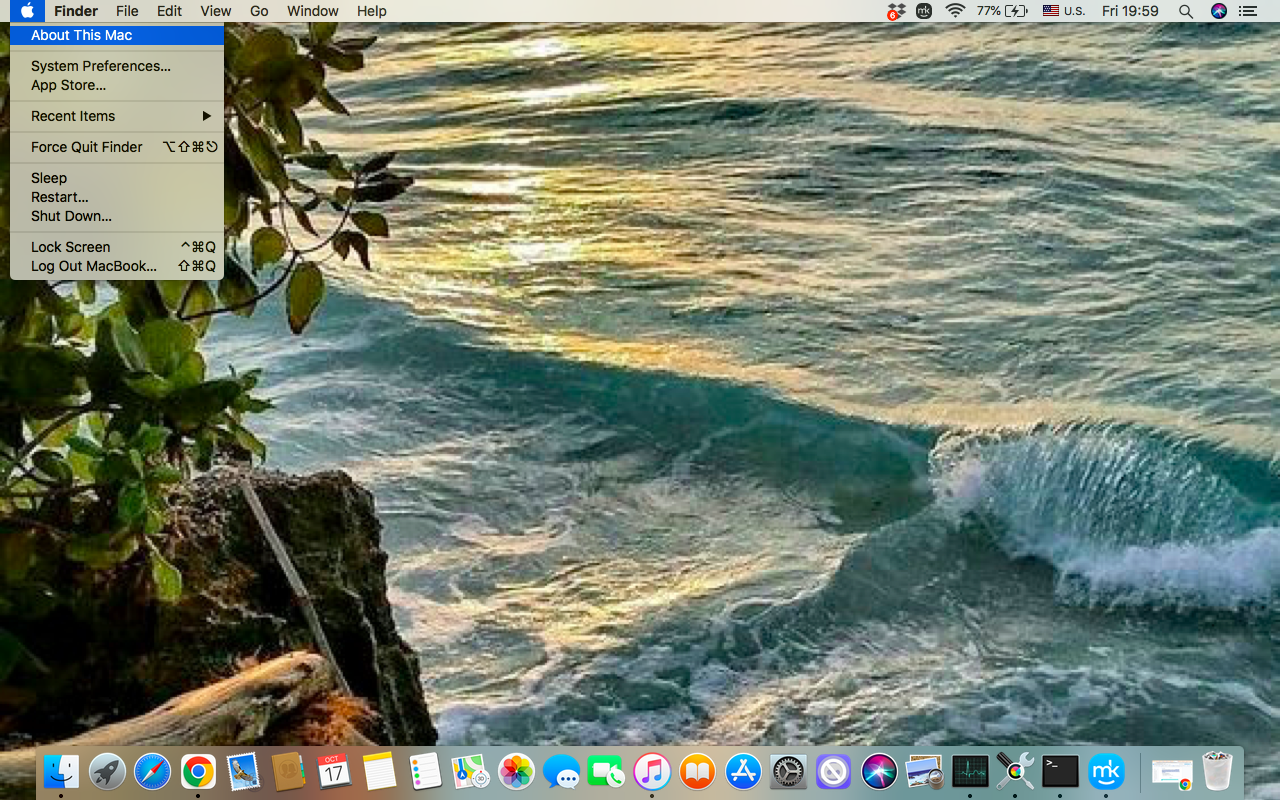Click Force Quit Finder

[86, 147]
